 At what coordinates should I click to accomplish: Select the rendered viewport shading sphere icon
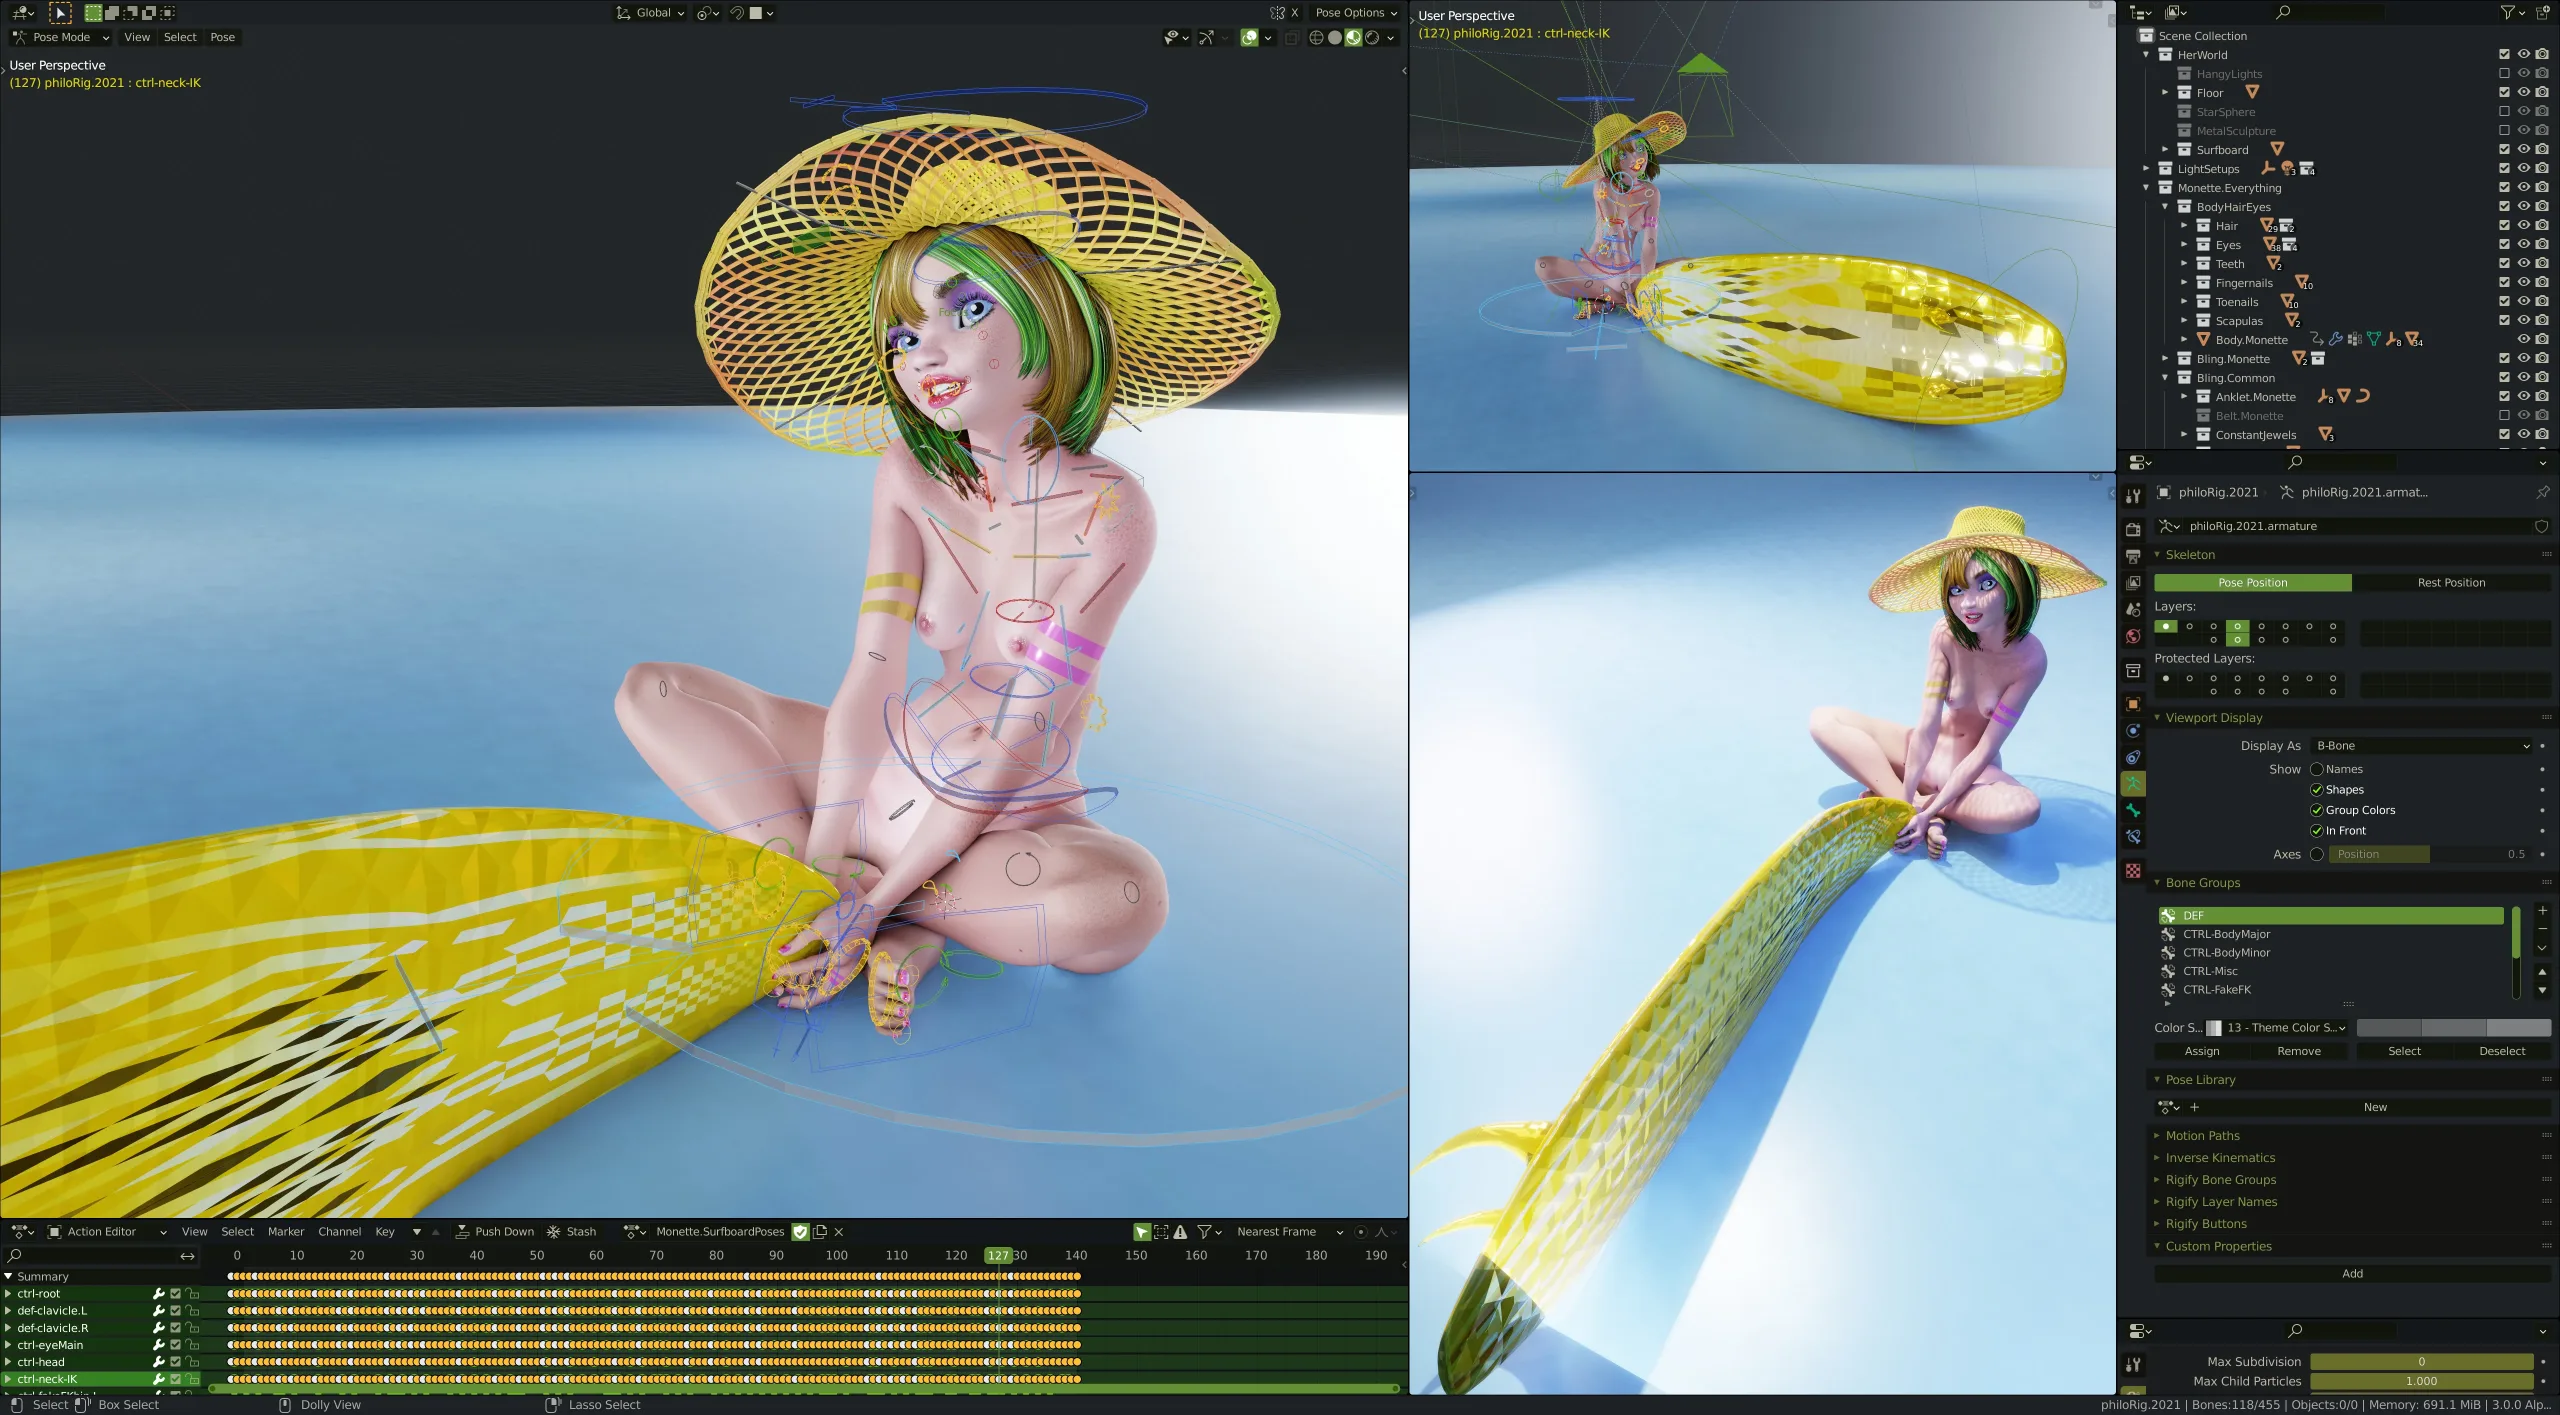pos(1372,38)
